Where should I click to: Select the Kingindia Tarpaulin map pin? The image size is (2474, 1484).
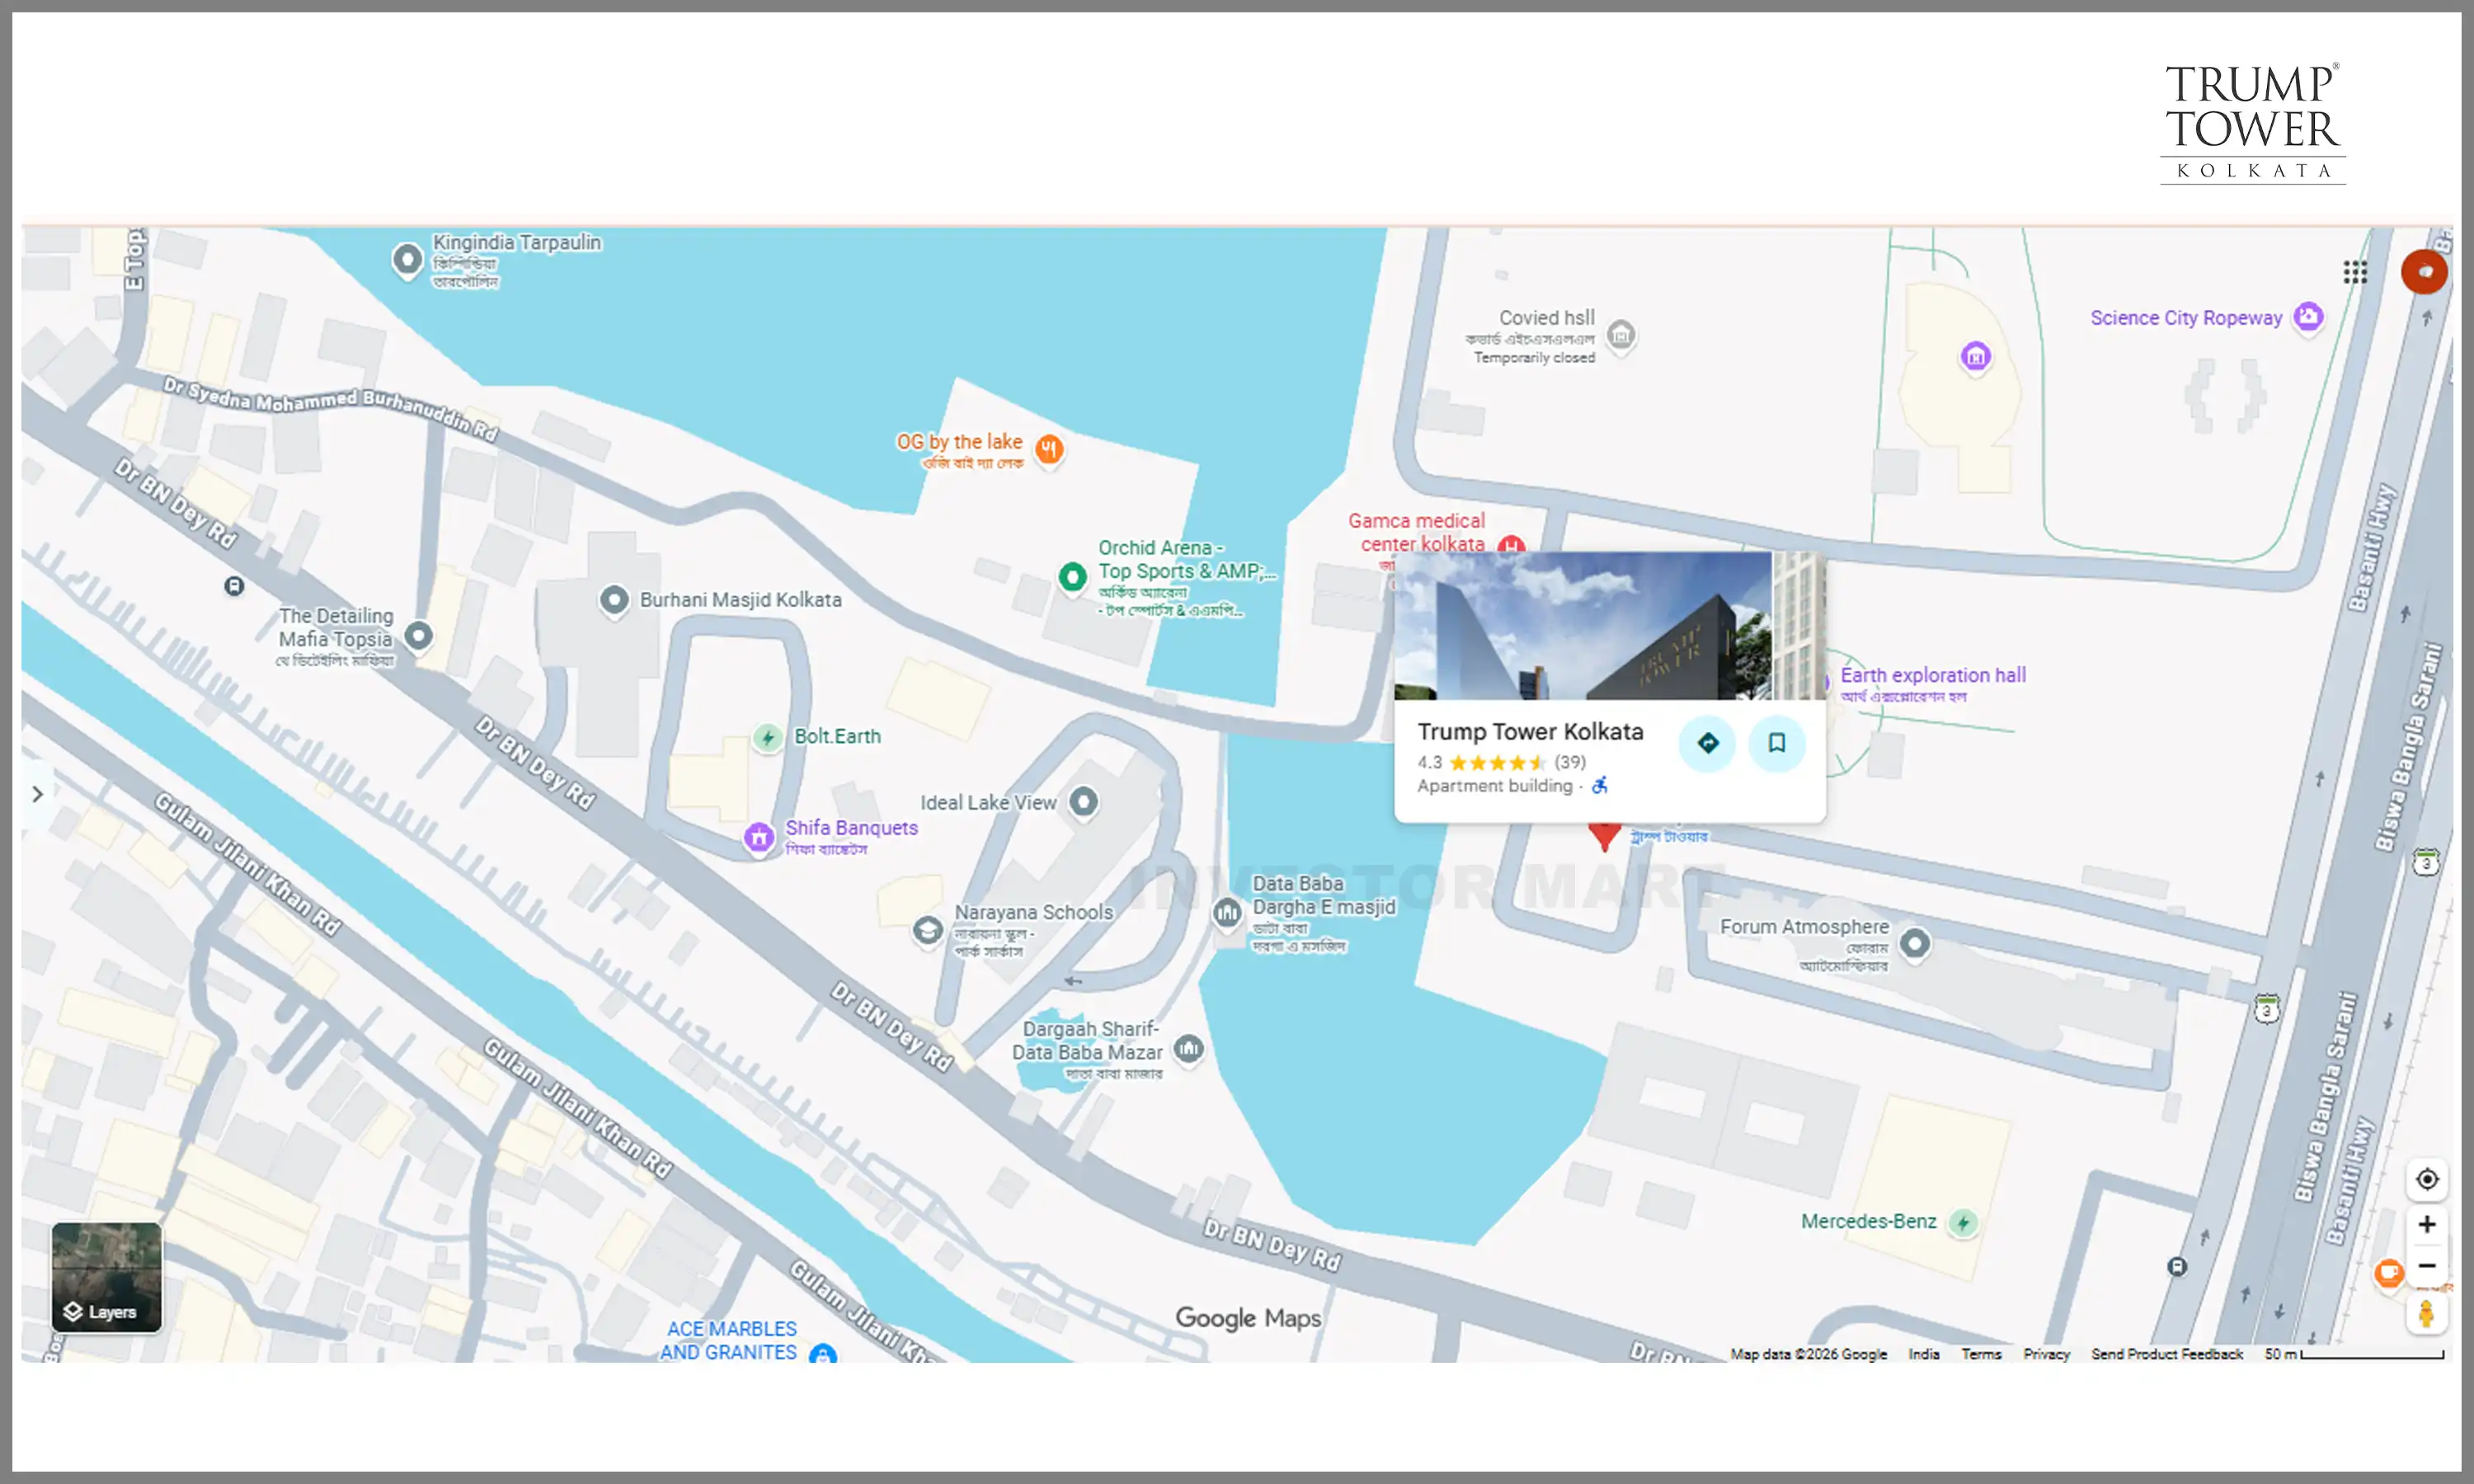click(x=407, y=260)
